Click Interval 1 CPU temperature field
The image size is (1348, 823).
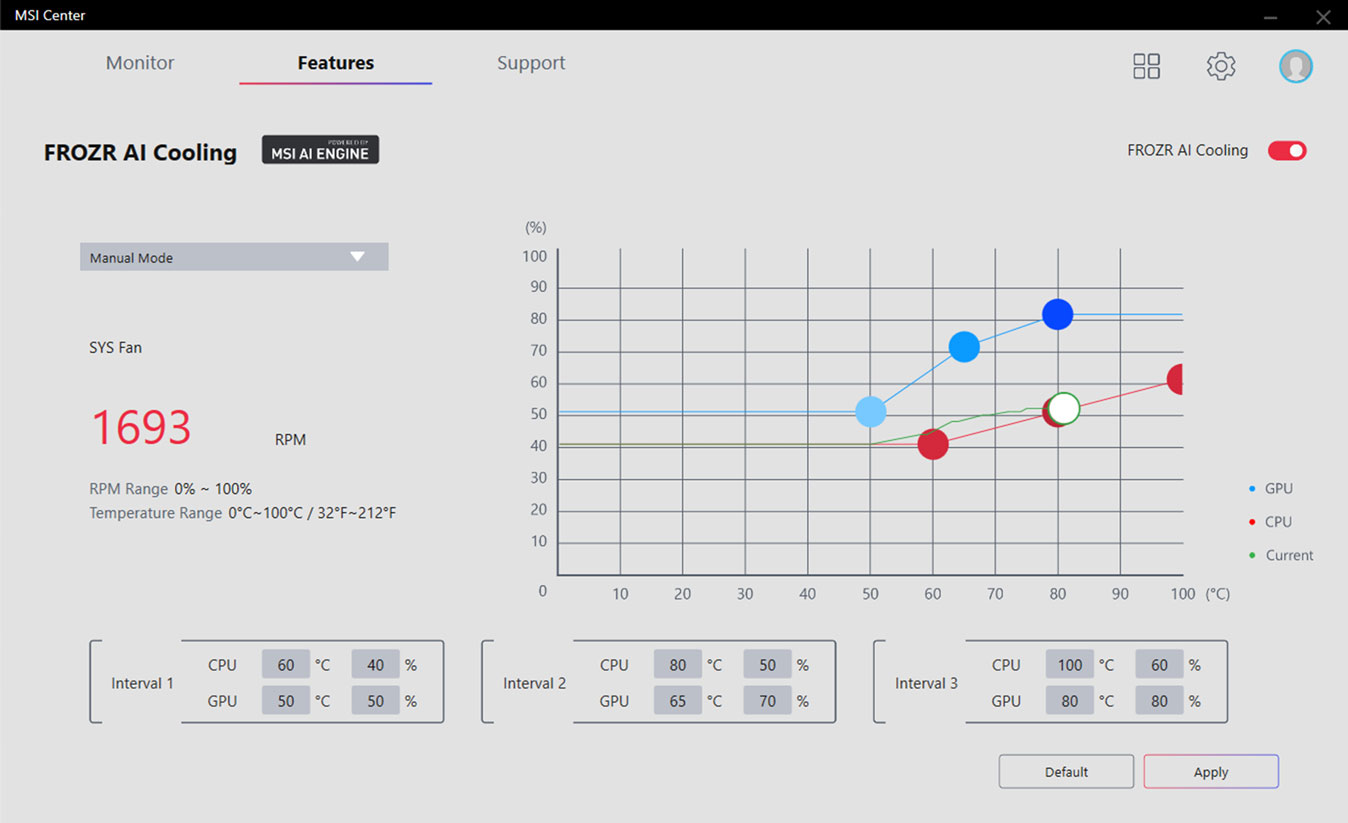point(286,665)
